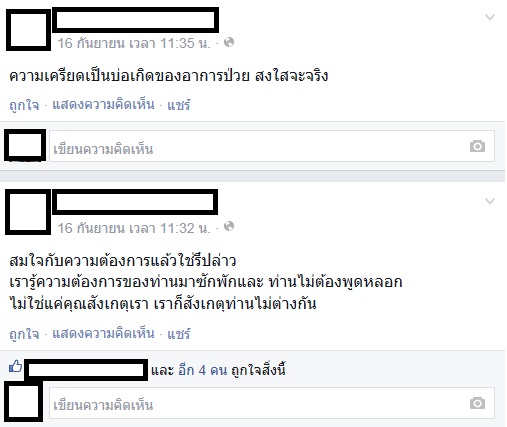The height and width of the screenshot is (427, 507).
Task: Attach photo via camera icon, first comment box
Action: [x=477, y=146]
